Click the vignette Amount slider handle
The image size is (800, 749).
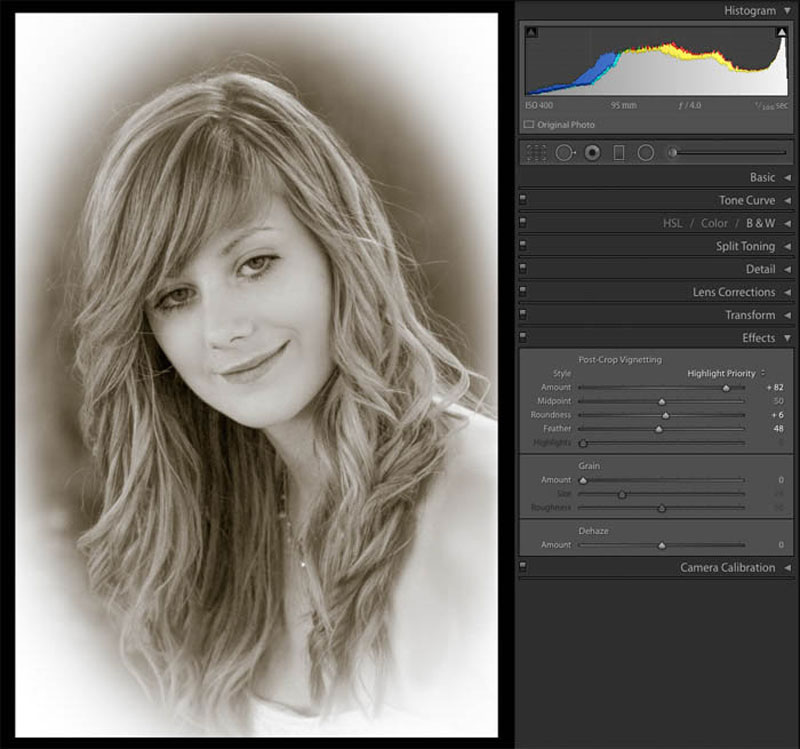click(726, 388)
